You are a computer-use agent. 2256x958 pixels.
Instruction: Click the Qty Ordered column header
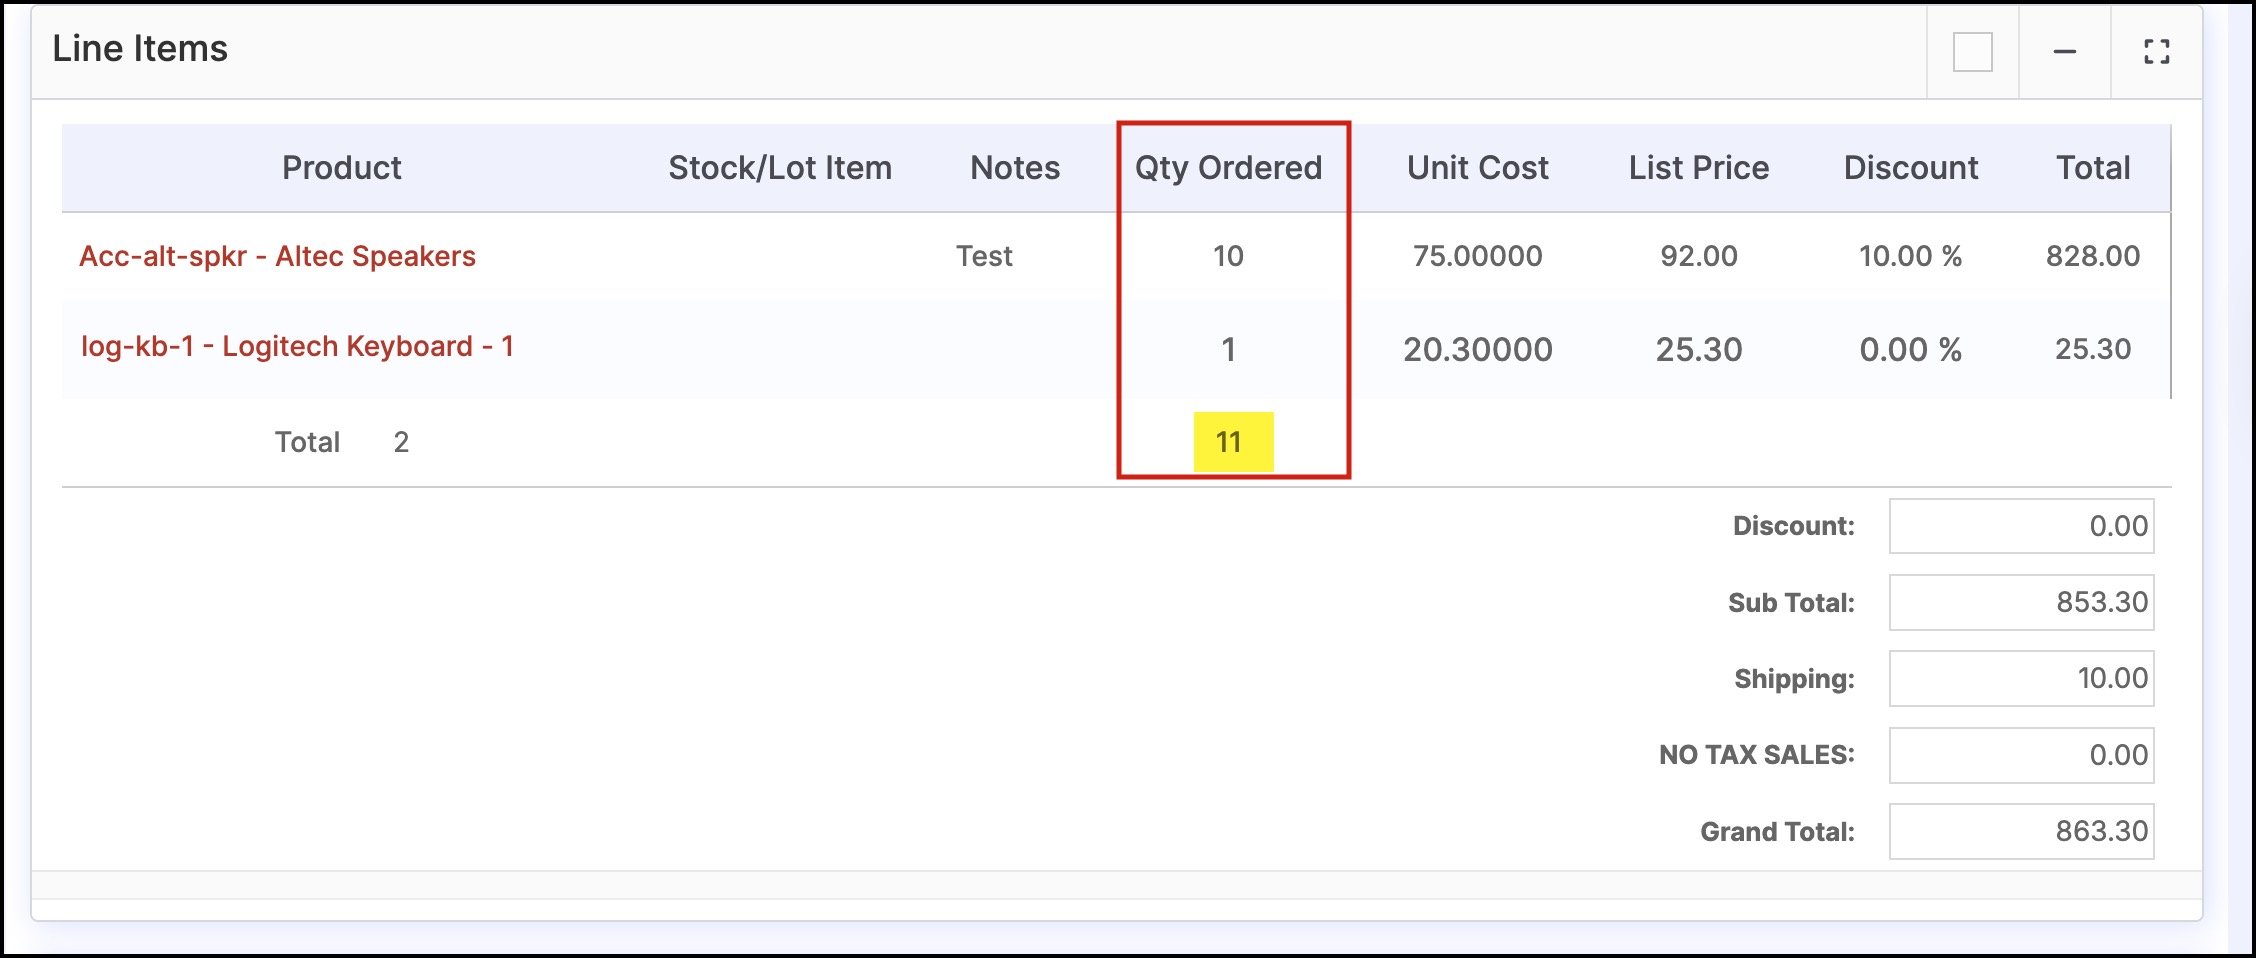click(1228, 168)
